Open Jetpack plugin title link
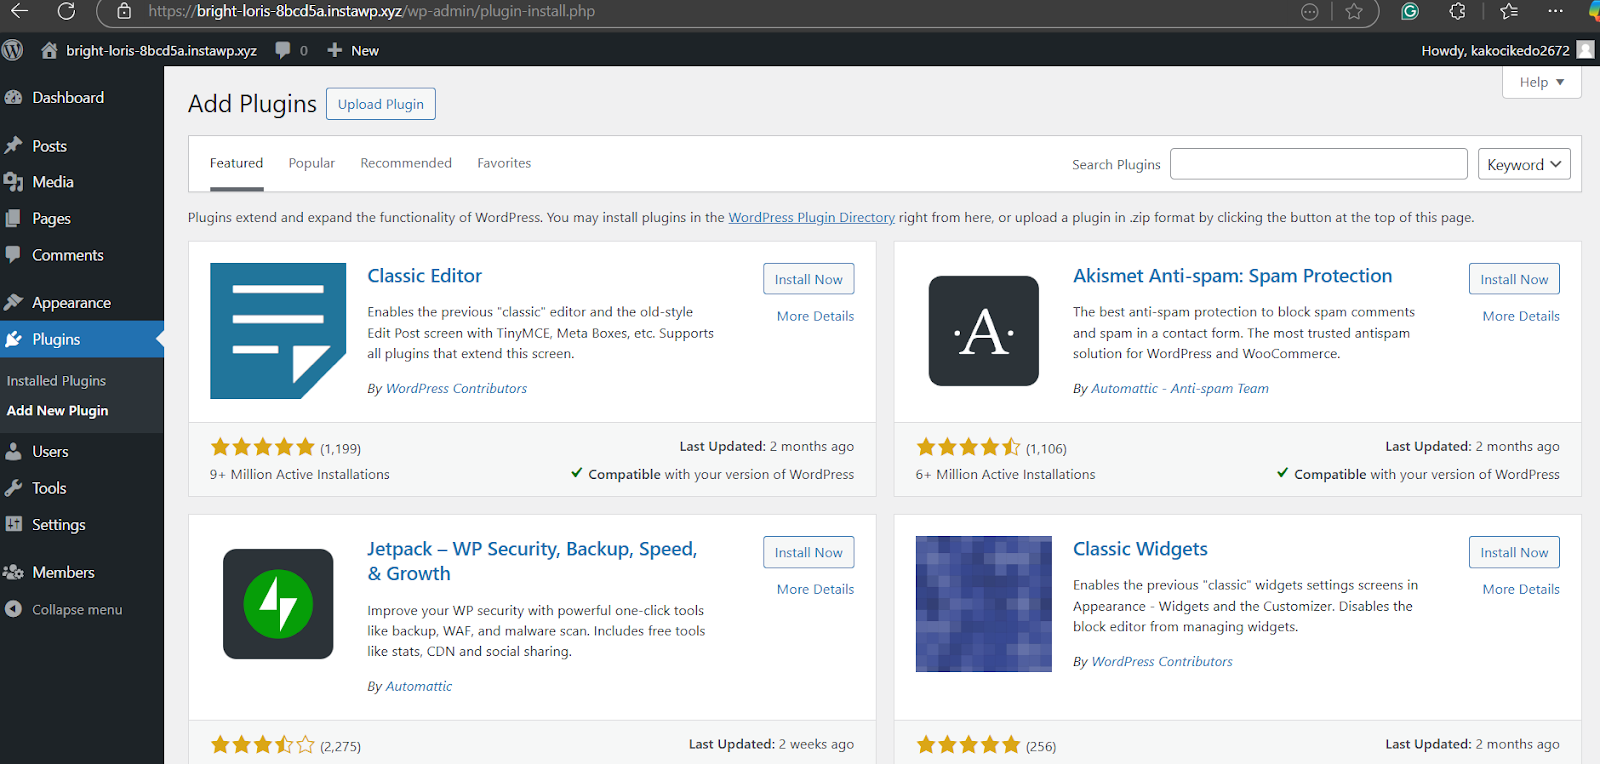This screenshot has height=764, width=1600. (x=532, y=561)
